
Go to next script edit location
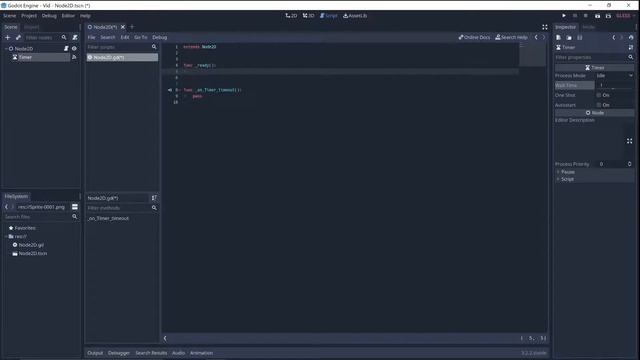(544, 37)
